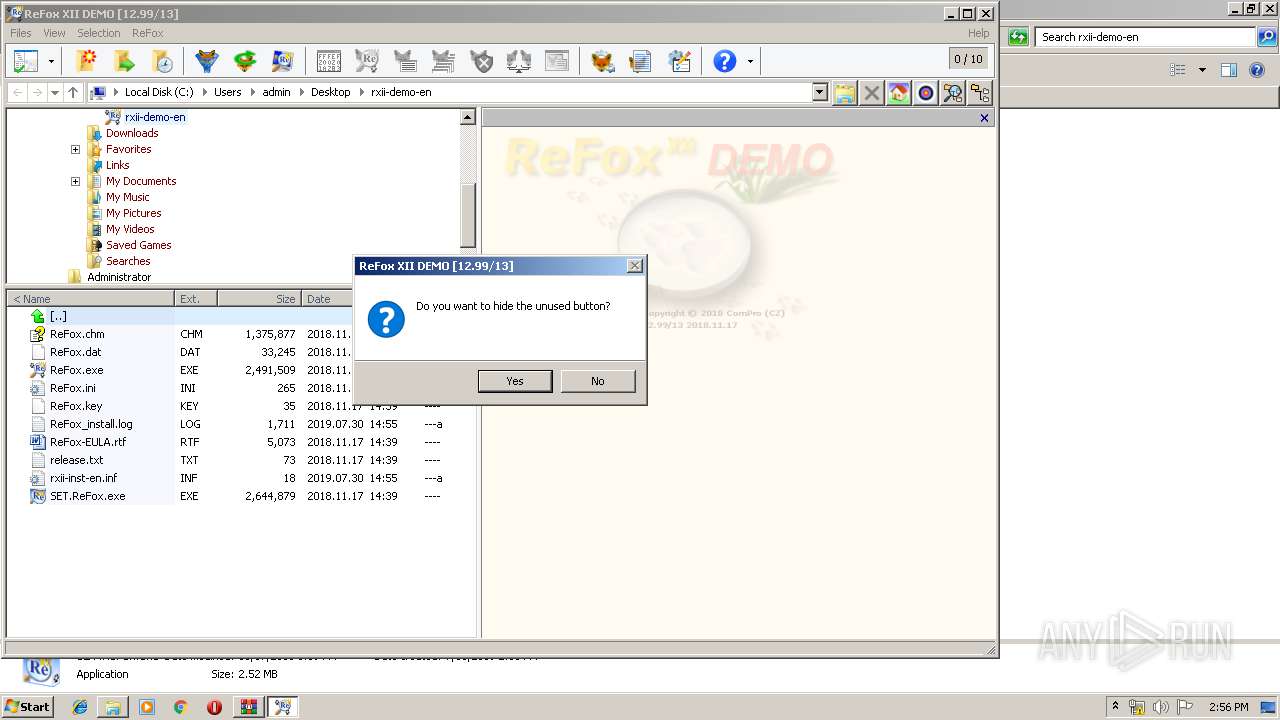Toggle the folder tree view icon
The image size is (1280, 720).
tap(980, 93)
